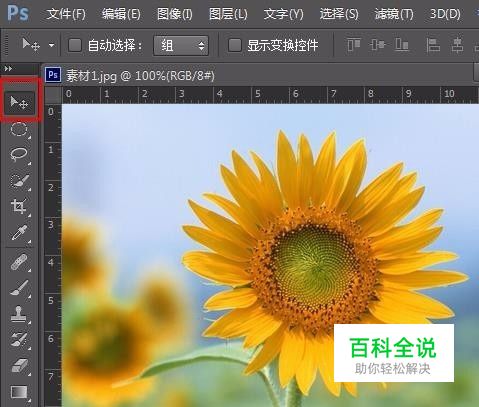Open the 组 auto-select dropdown
The height and width of the screenshot is (407, 479).
click(x=181, y=45)
